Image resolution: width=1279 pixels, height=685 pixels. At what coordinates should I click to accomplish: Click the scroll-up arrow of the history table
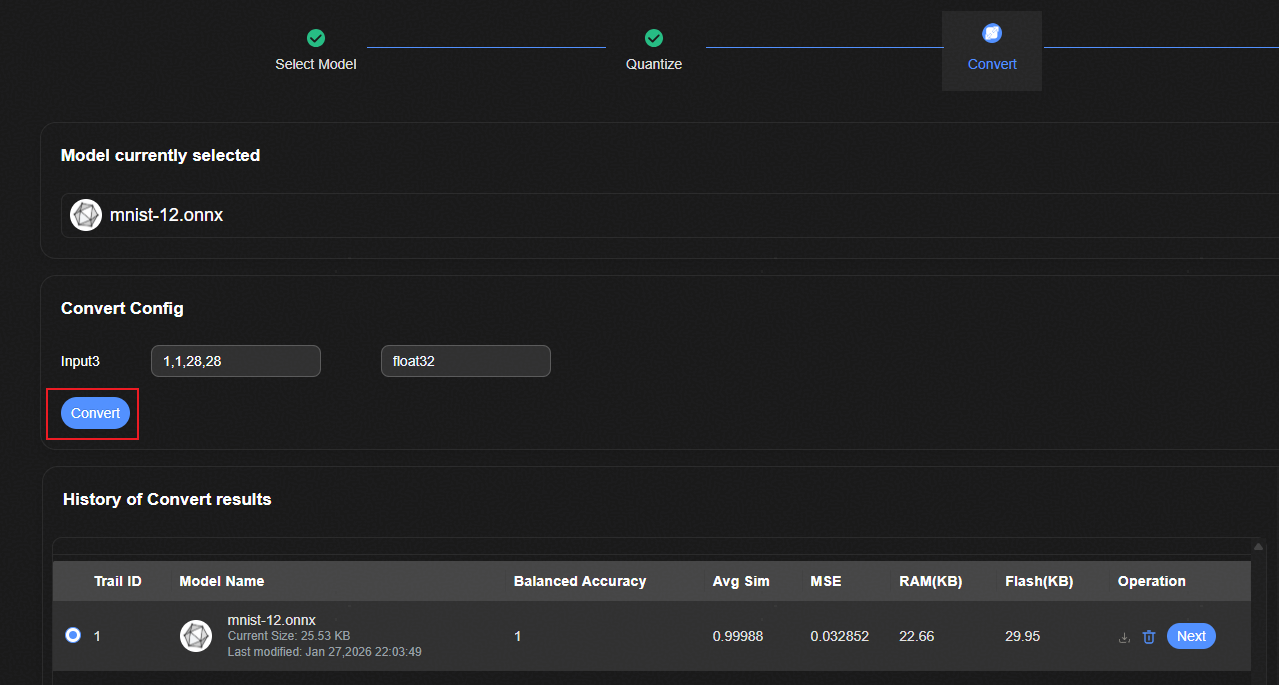1258,546
